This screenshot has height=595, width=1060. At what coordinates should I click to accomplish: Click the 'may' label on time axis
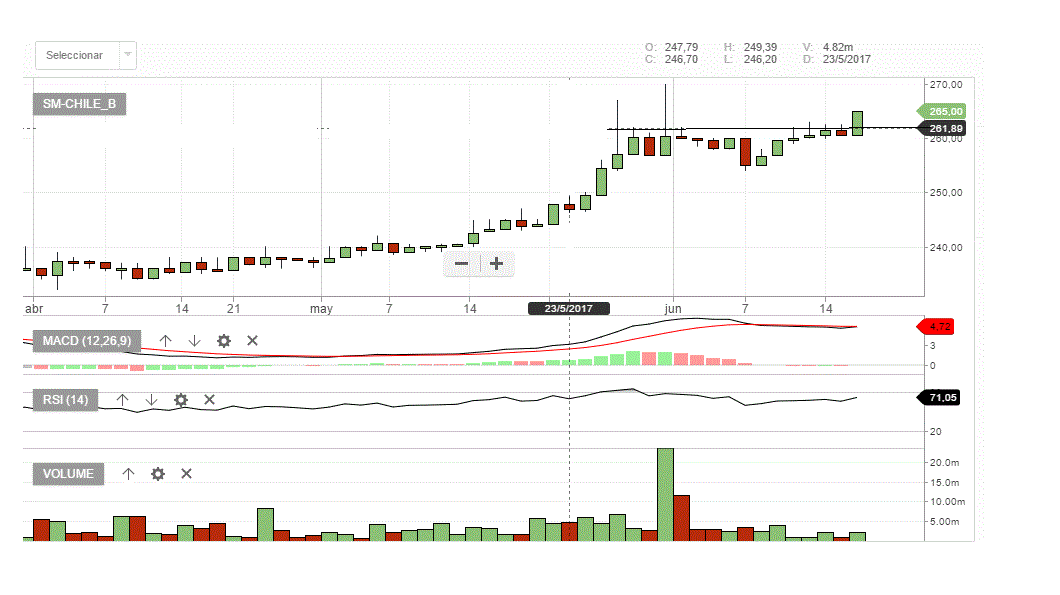pyautogui.click(x=321, y=309)
